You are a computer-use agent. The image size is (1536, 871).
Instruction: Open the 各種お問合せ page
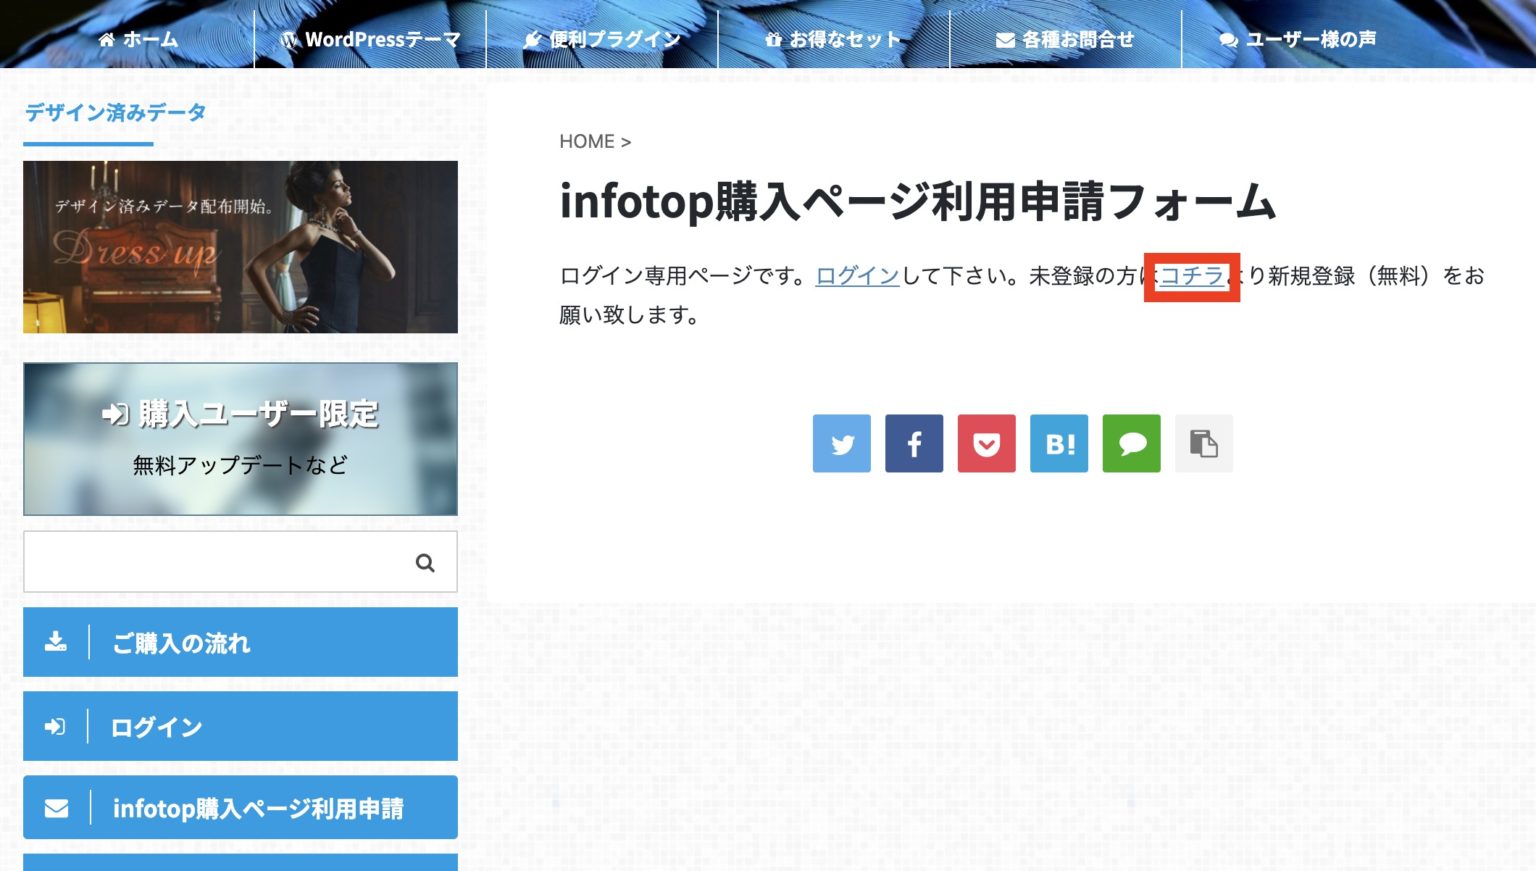tap(1064, 39)
